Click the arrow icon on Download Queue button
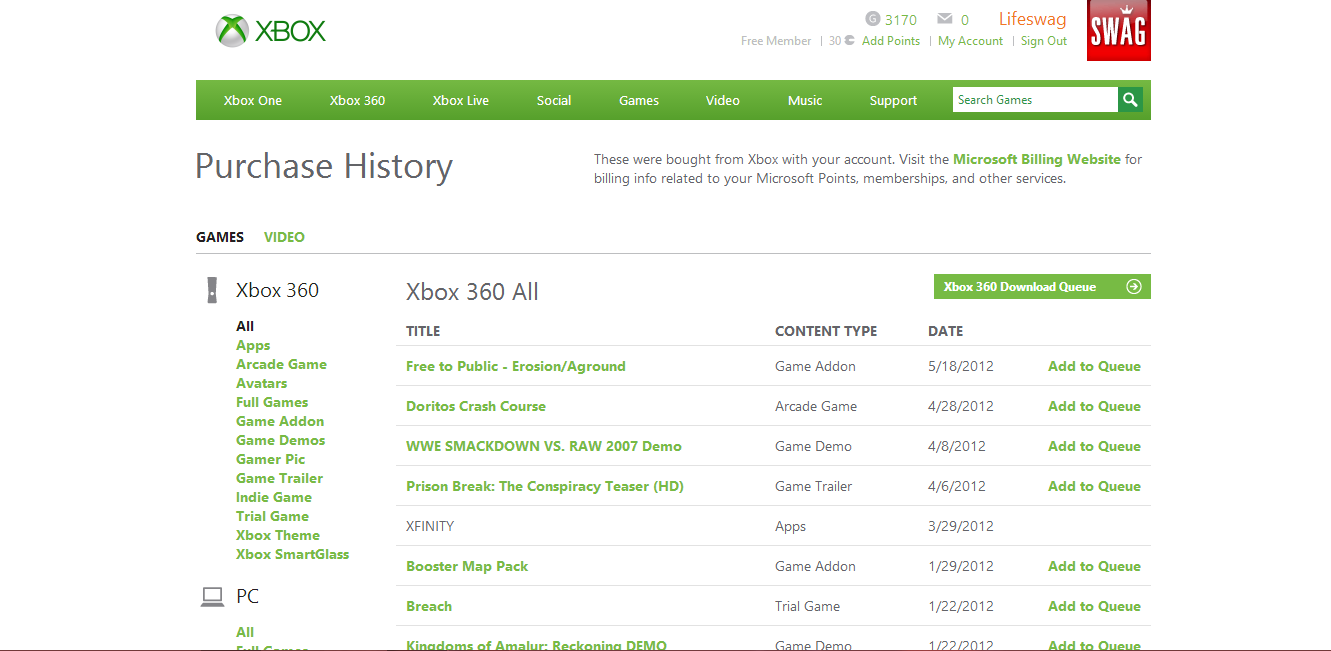This screenshot has height=651, width=1331. pos(1134,287)
